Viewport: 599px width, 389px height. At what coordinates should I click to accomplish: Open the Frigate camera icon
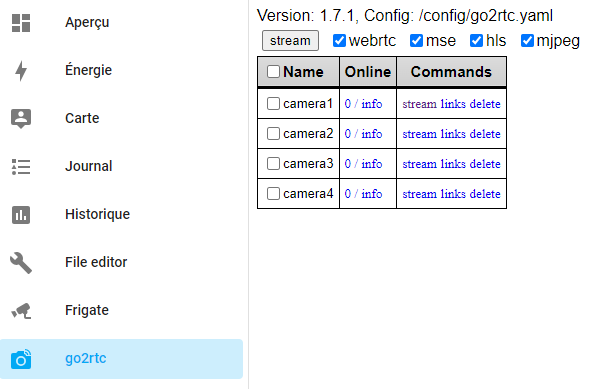click(21, 311)
